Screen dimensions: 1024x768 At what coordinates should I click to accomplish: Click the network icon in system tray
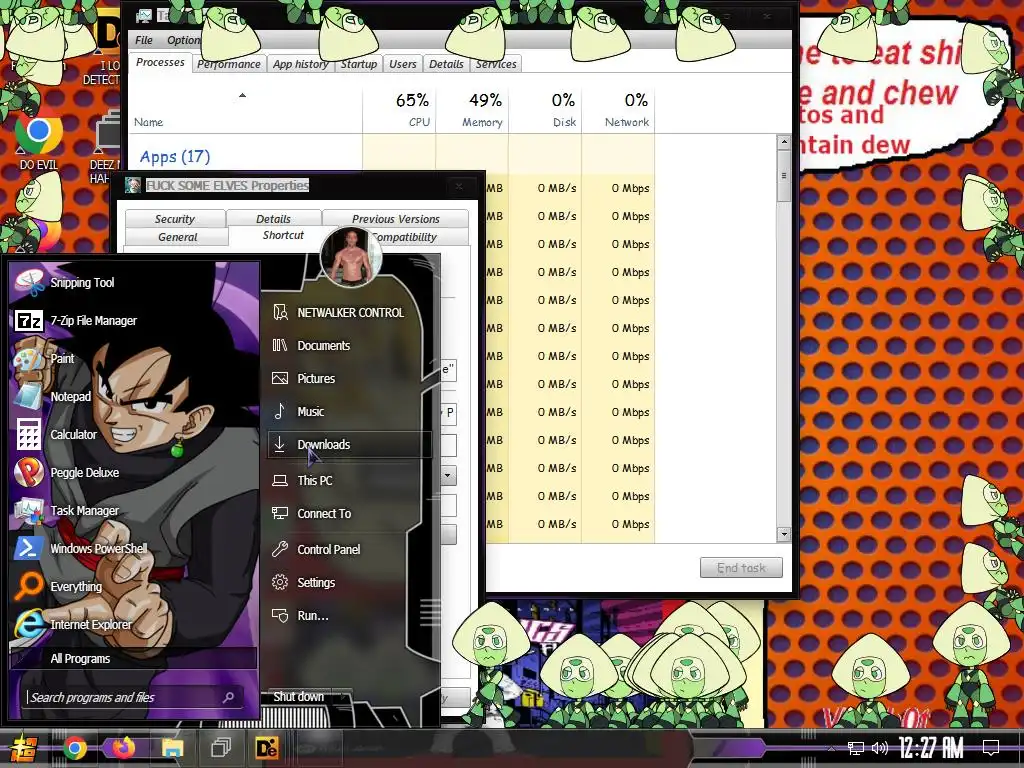(855, 748)
